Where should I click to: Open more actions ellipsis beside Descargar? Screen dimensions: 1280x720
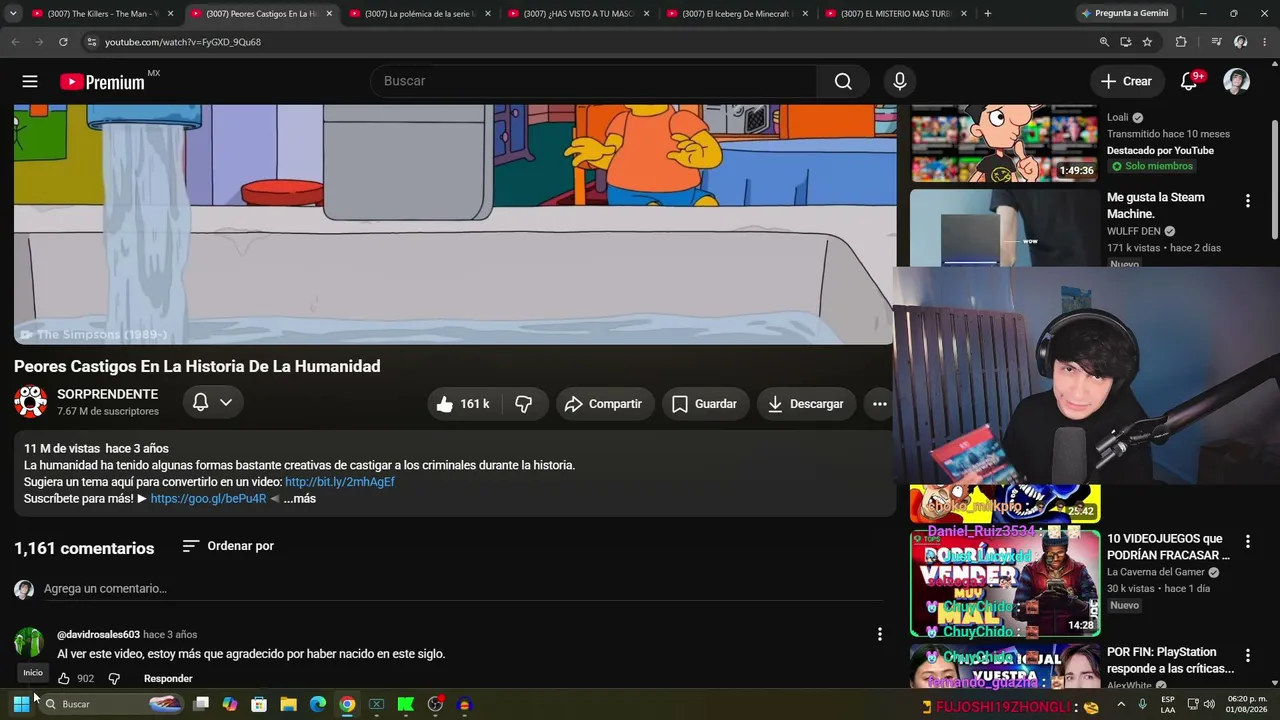pyautogui.click(x=880, y=404)
